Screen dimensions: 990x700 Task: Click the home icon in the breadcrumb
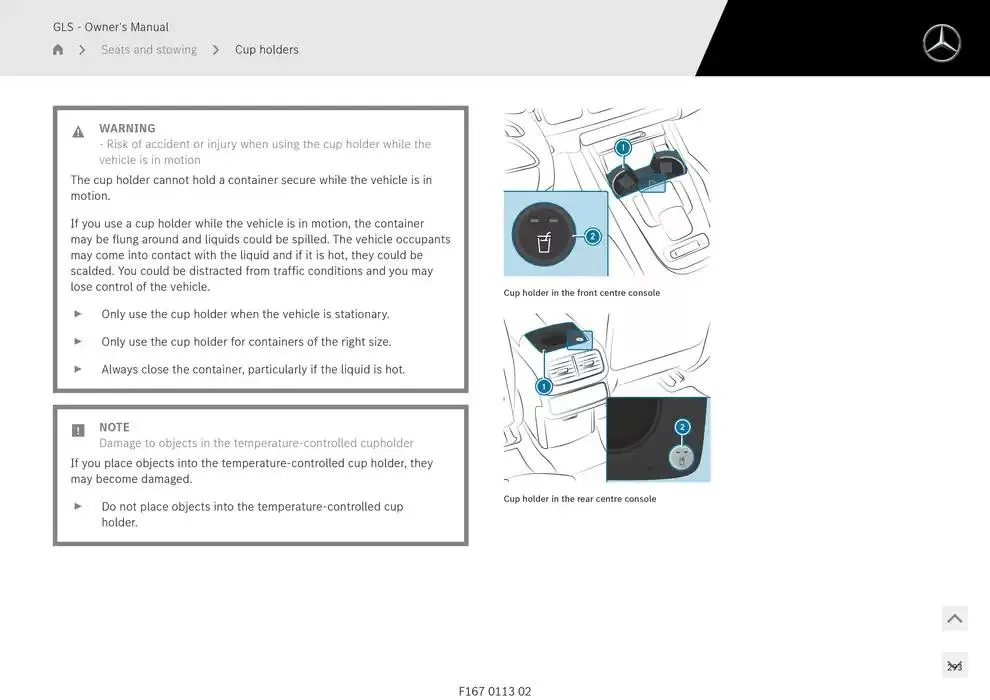tap(58, 50)
